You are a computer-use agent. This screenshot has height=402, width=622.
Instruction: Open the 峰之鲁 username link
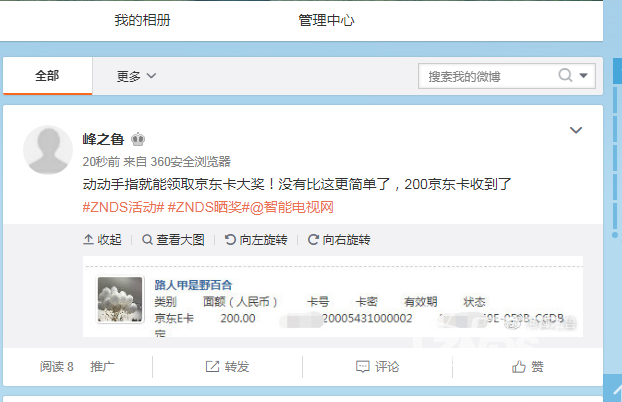click(103, 139)
